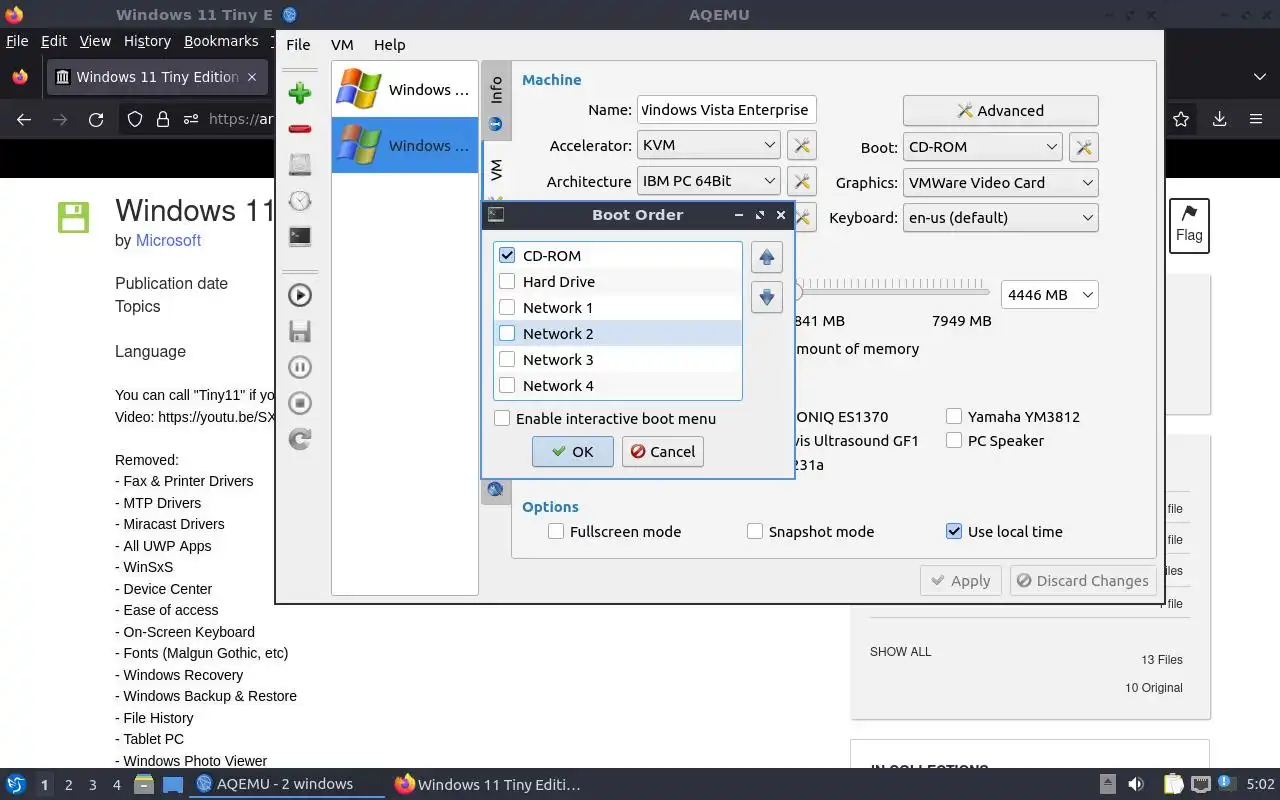The height and width of the screenshot is (800, 1280).
Task: Click the red minus Delete VM icon
Action: pos(299,129)
